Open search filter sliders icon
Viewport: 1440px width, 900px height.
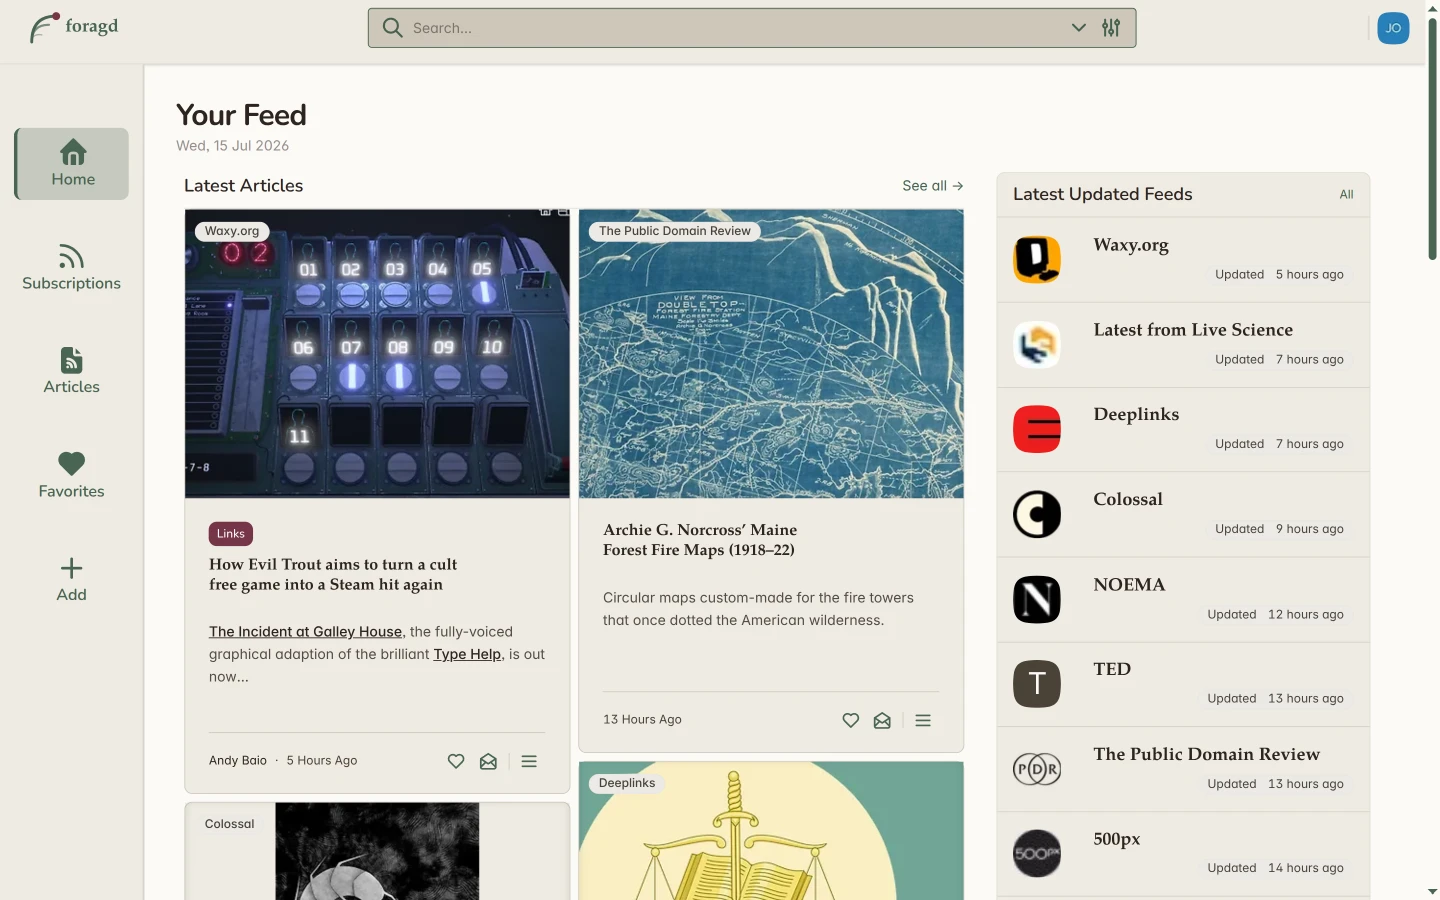tap(1111, 27)
